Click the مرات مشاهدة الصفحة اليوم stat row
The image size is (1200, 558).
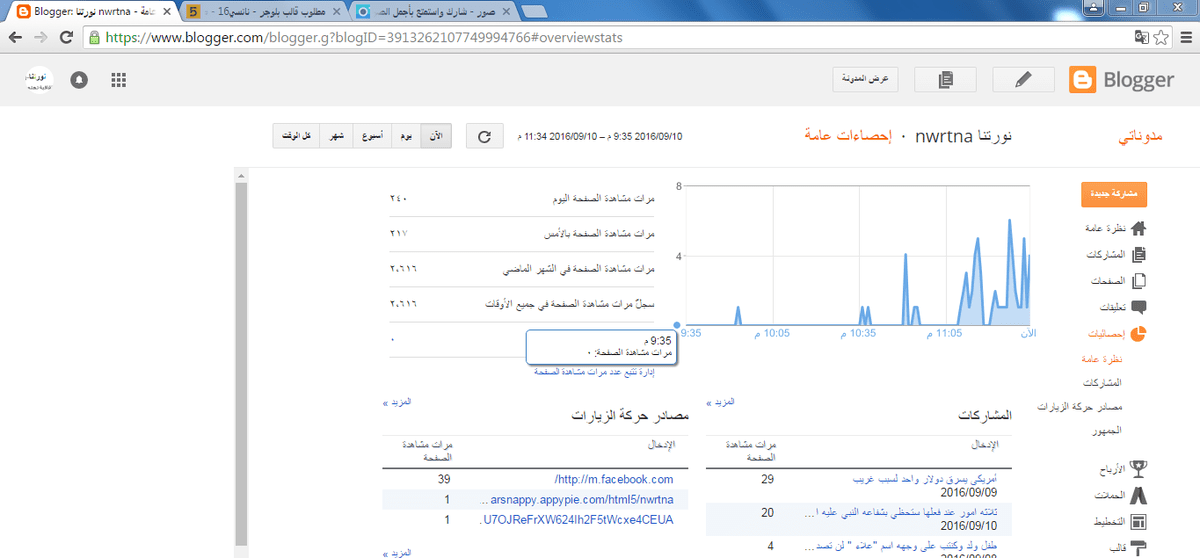523,198
